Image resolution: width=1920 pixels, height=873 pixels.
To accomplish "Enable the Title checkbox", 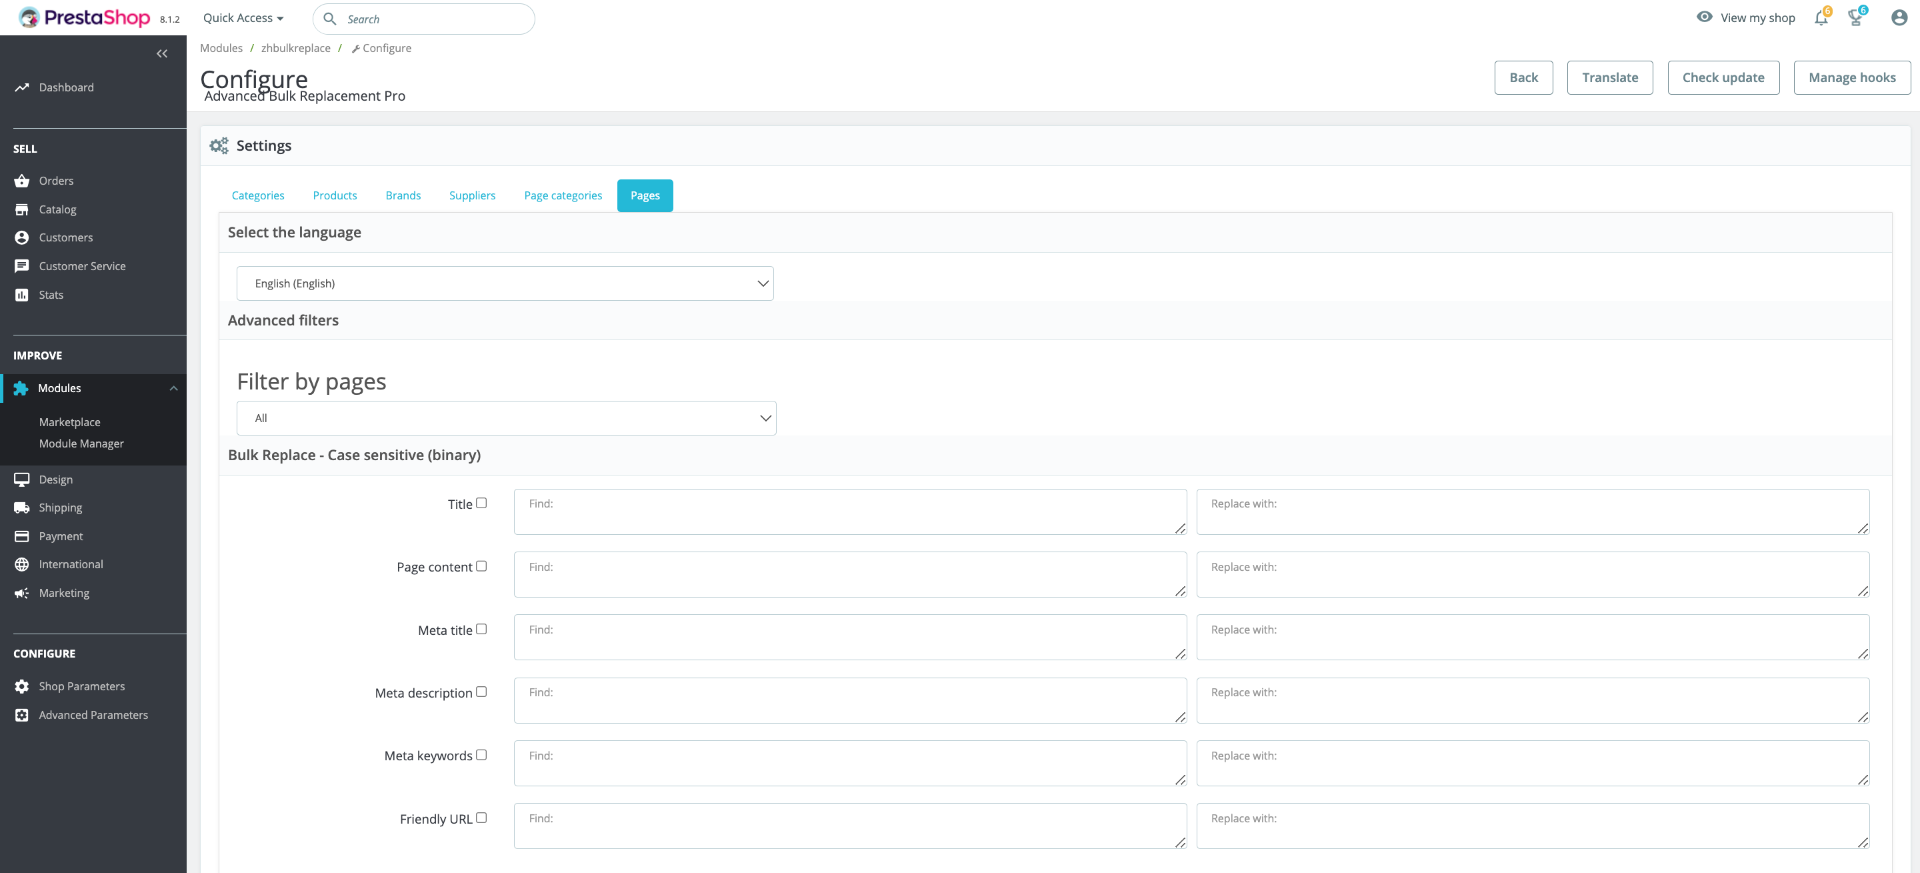I will 481,503.
